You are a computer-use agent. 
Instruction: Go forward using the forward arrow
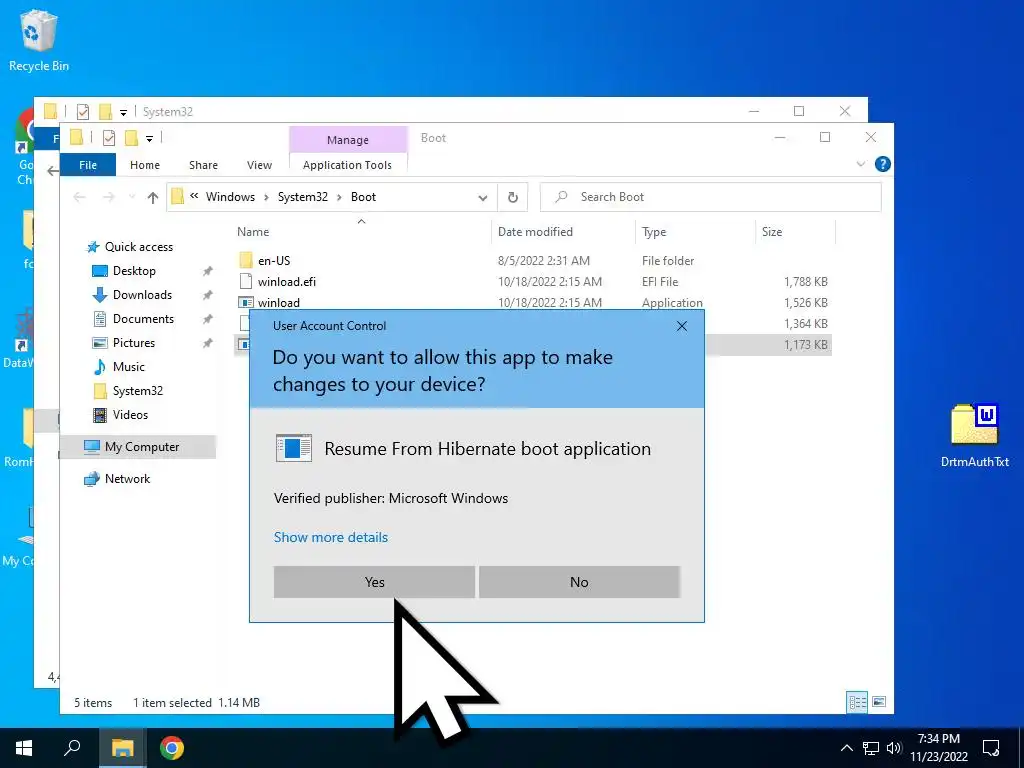point(108,197)
